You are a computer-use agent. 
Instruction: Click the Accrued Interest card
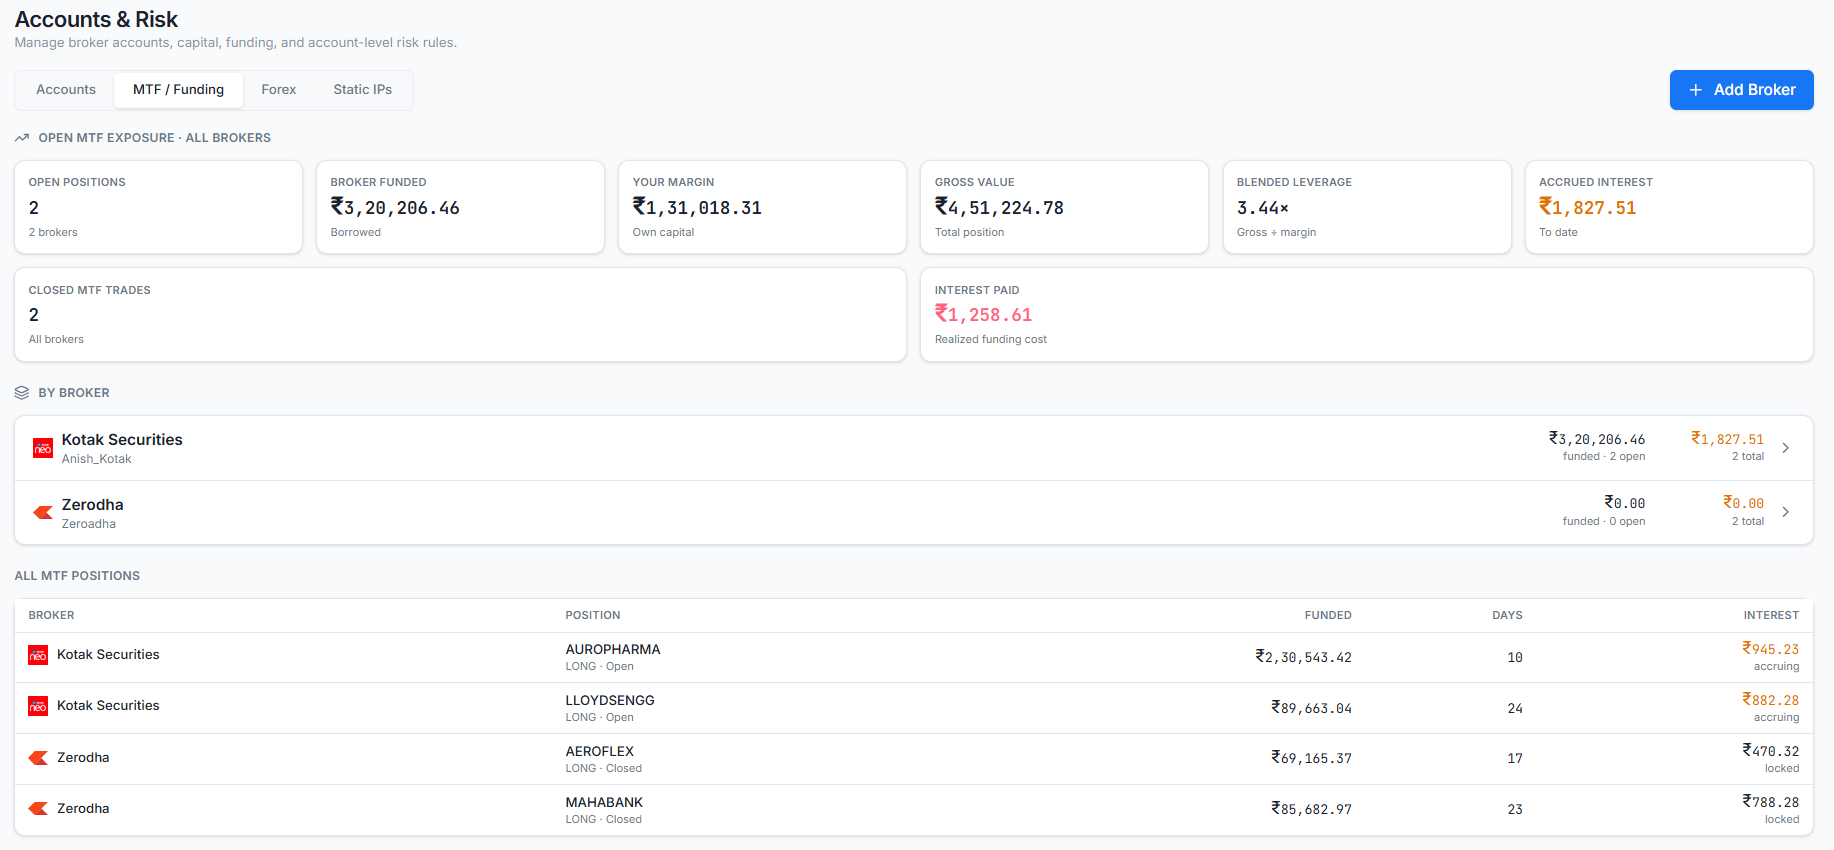(1669, 207)
